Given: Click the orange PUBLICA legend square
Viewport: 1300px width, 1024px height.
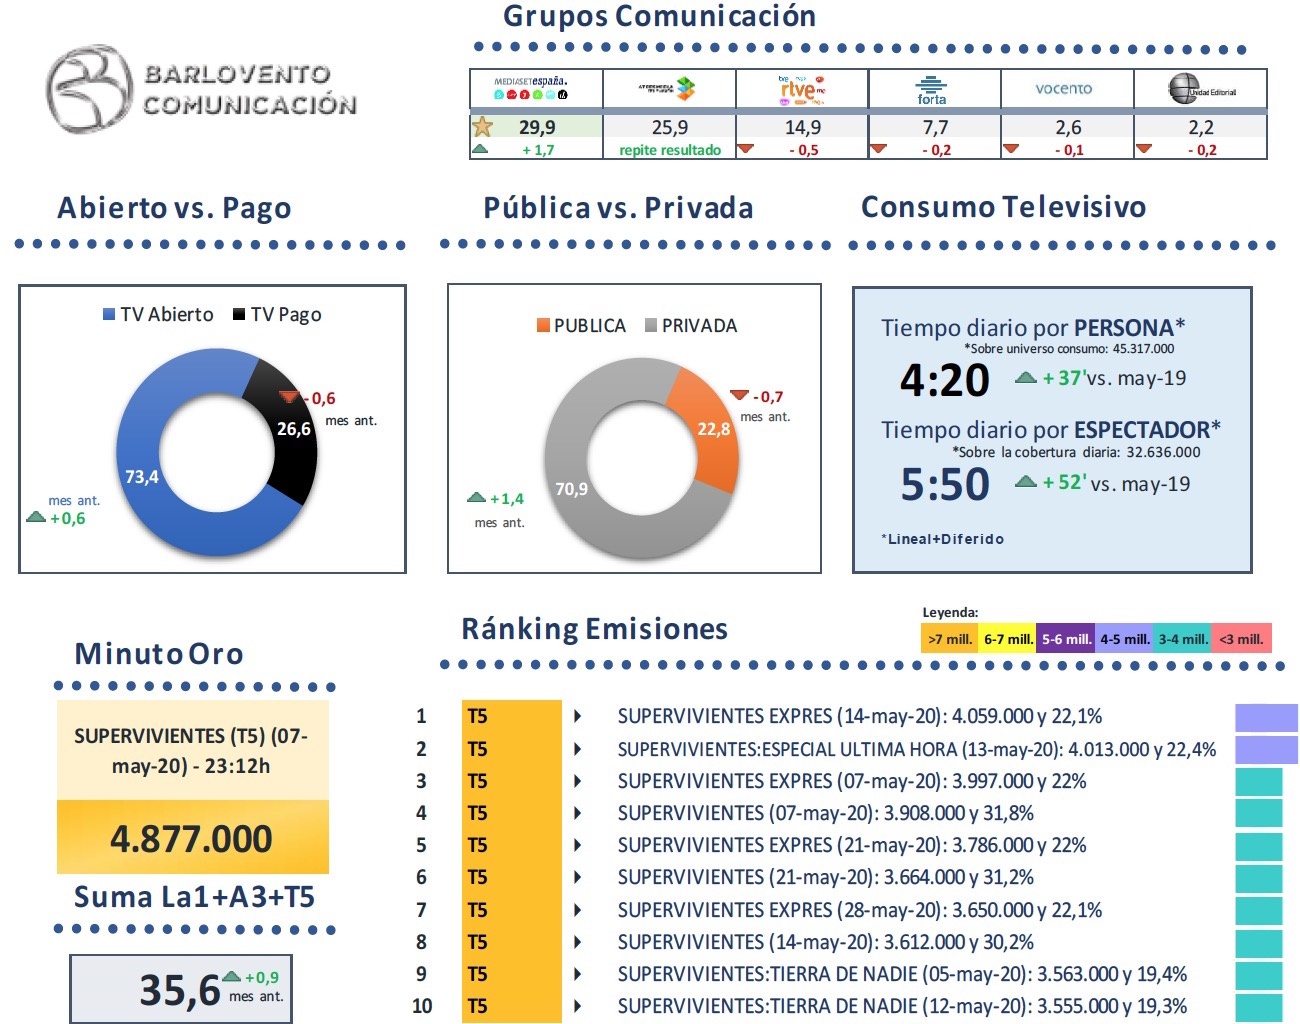Looking at the screenshot, I should (543, 325).
